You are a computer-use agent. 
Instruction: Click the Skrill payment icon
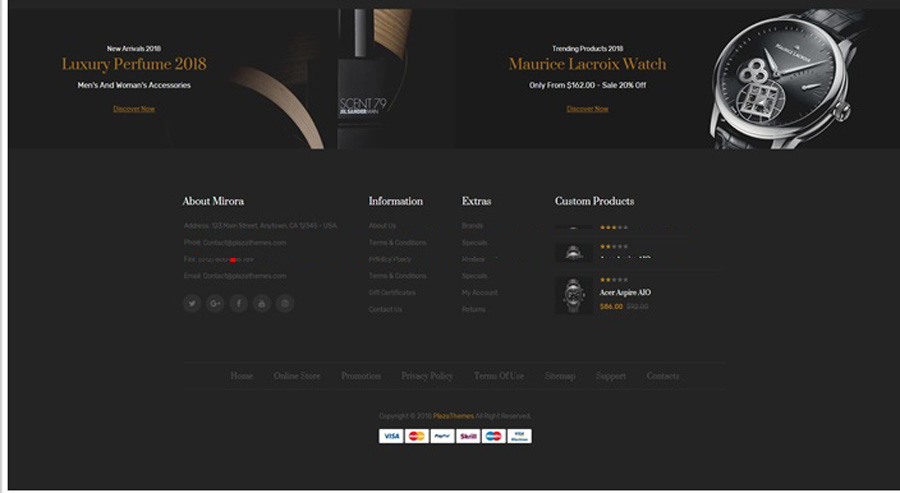tap(468, 436)
